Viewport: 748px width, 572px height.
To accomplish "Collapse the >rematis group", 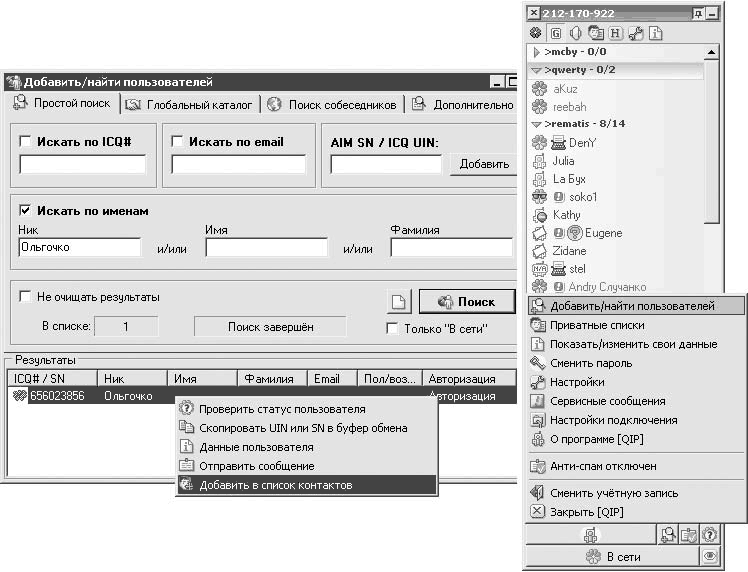I will 536,124.
